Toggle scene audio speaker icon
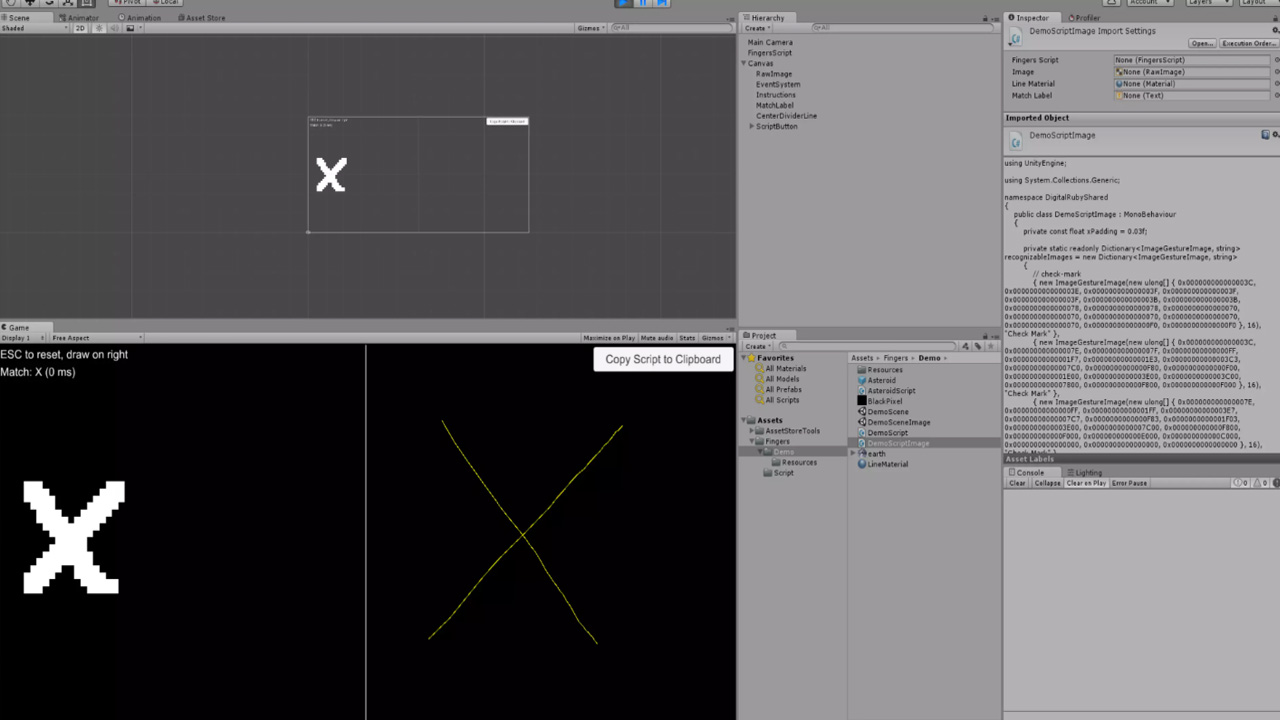The height and width of the screenshot is (720, 1280). pos(114,28)
